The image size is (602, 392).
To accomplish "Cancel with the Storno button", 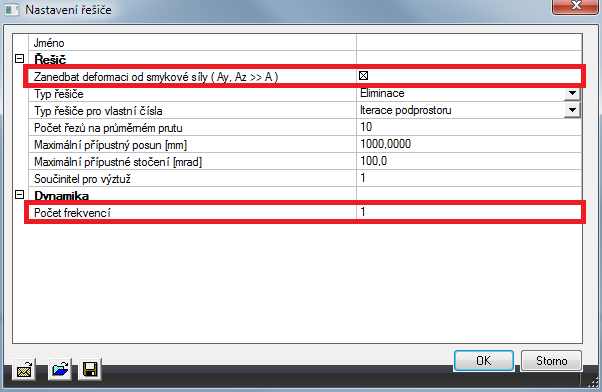I will pyautogui.click(x=551, y=361).
